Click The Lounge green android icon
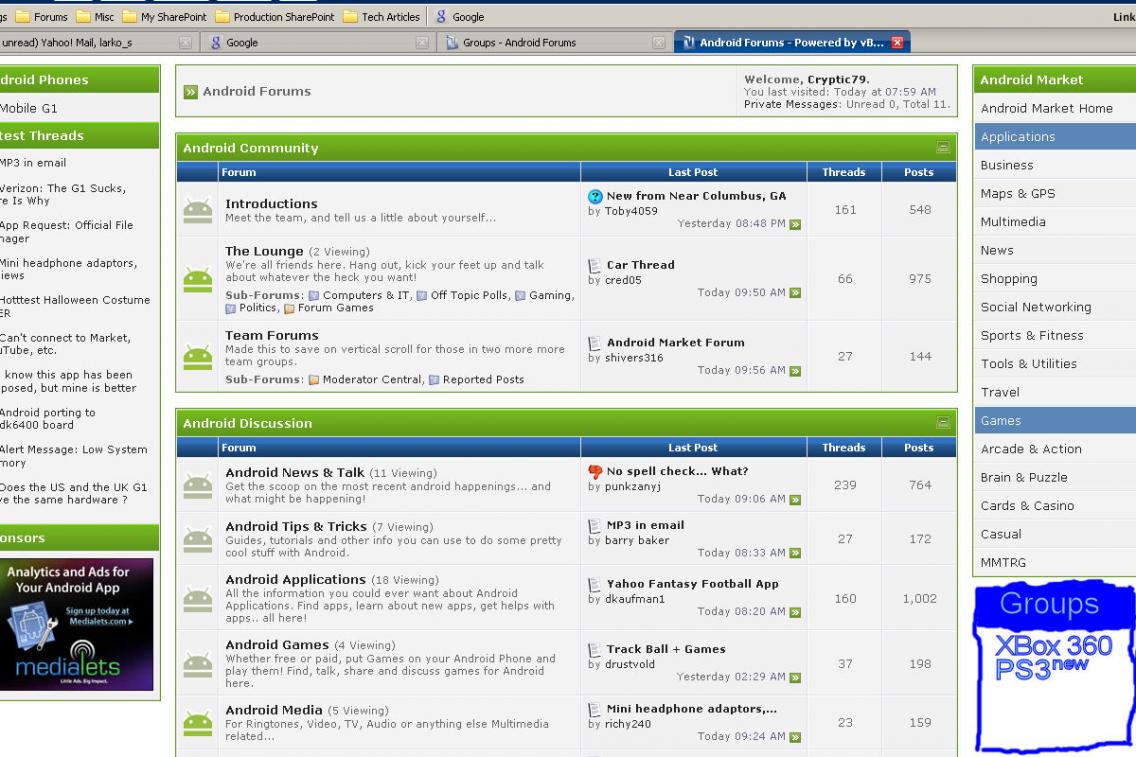 click(x=199, y=280)
